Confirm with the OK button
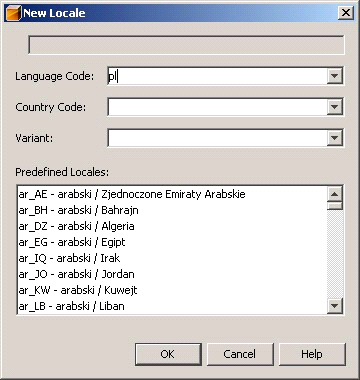This screenshot has width=360, height=380. click(168, 354)
